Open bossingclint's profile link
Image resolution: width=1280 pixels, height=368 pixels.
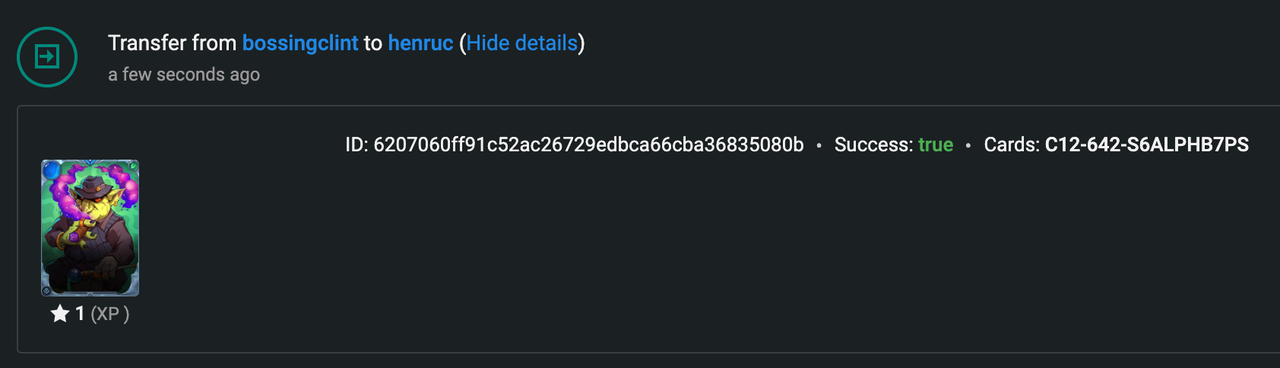point(300,44)
